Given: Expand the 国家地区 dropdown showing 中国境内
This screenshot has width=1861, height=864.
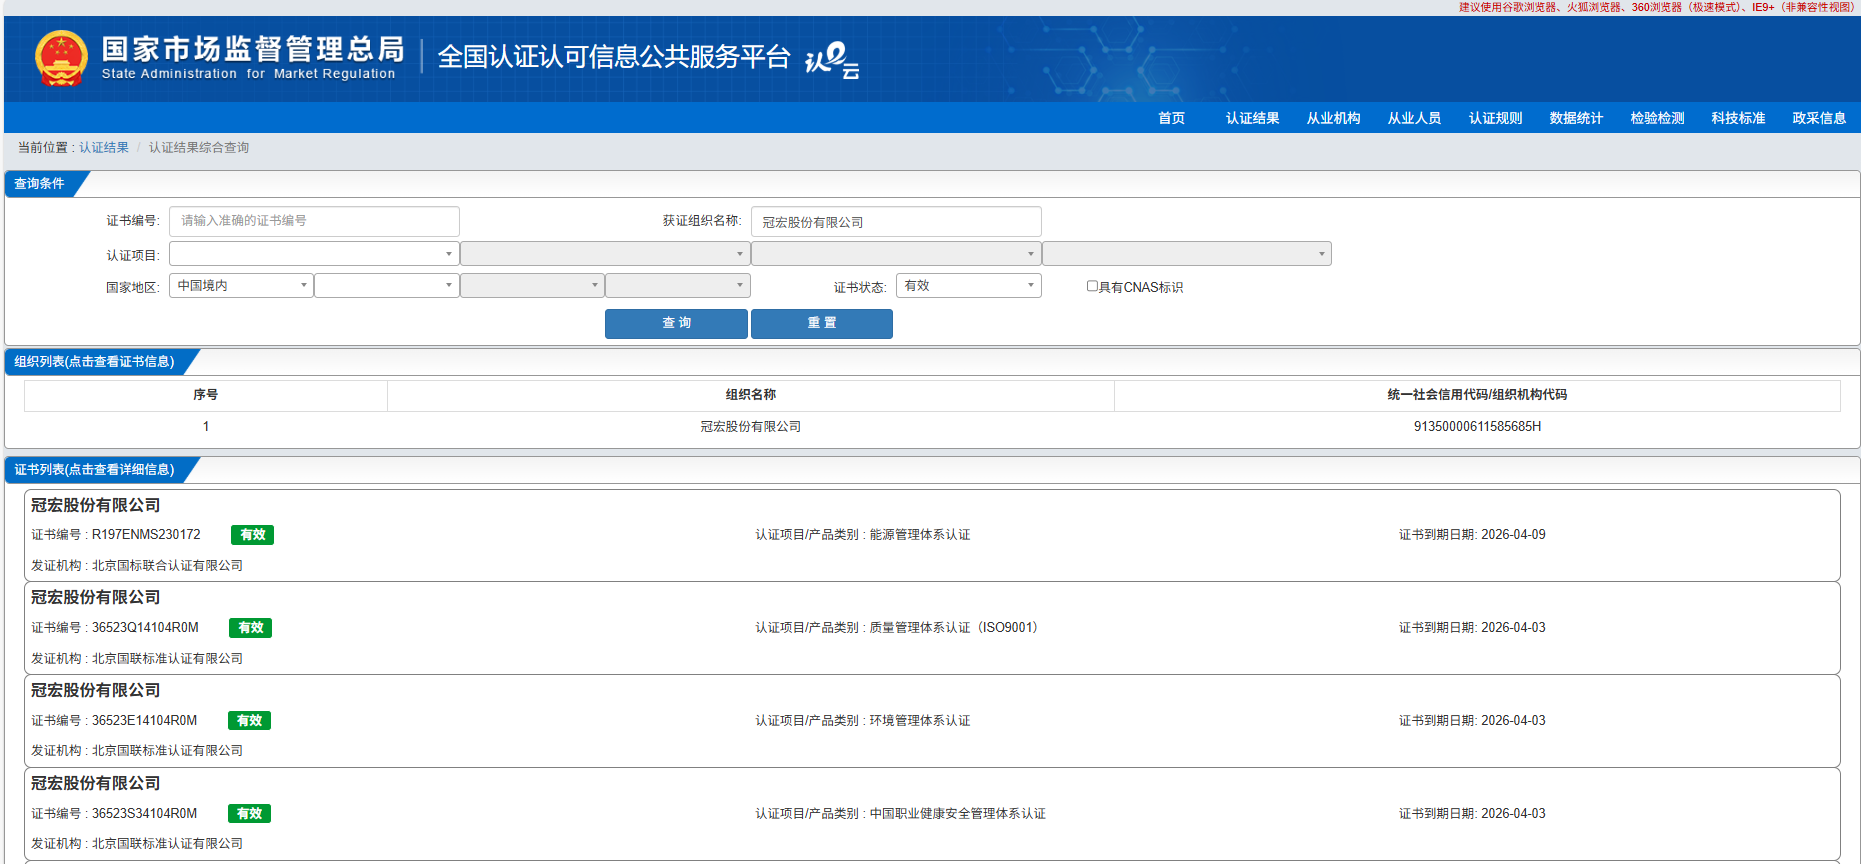Looking at the screenshot, I should [241, 286].
